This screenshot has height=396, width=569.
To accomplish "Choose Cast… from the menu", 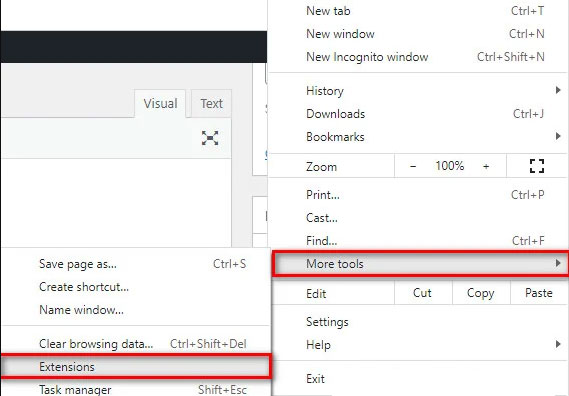I will 418,218.
